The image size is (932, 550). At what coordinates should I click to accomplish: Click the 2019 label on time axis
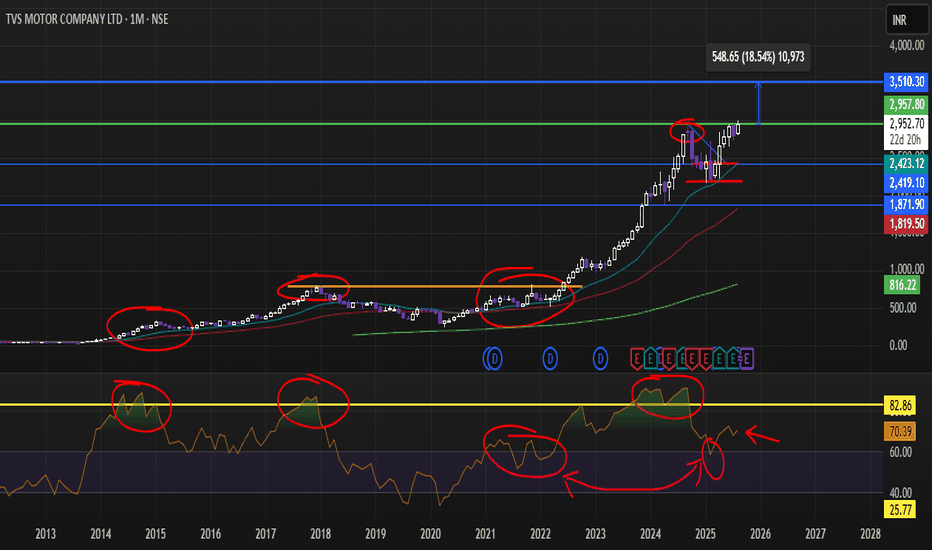pyautogui.click(x=376, y=534)
